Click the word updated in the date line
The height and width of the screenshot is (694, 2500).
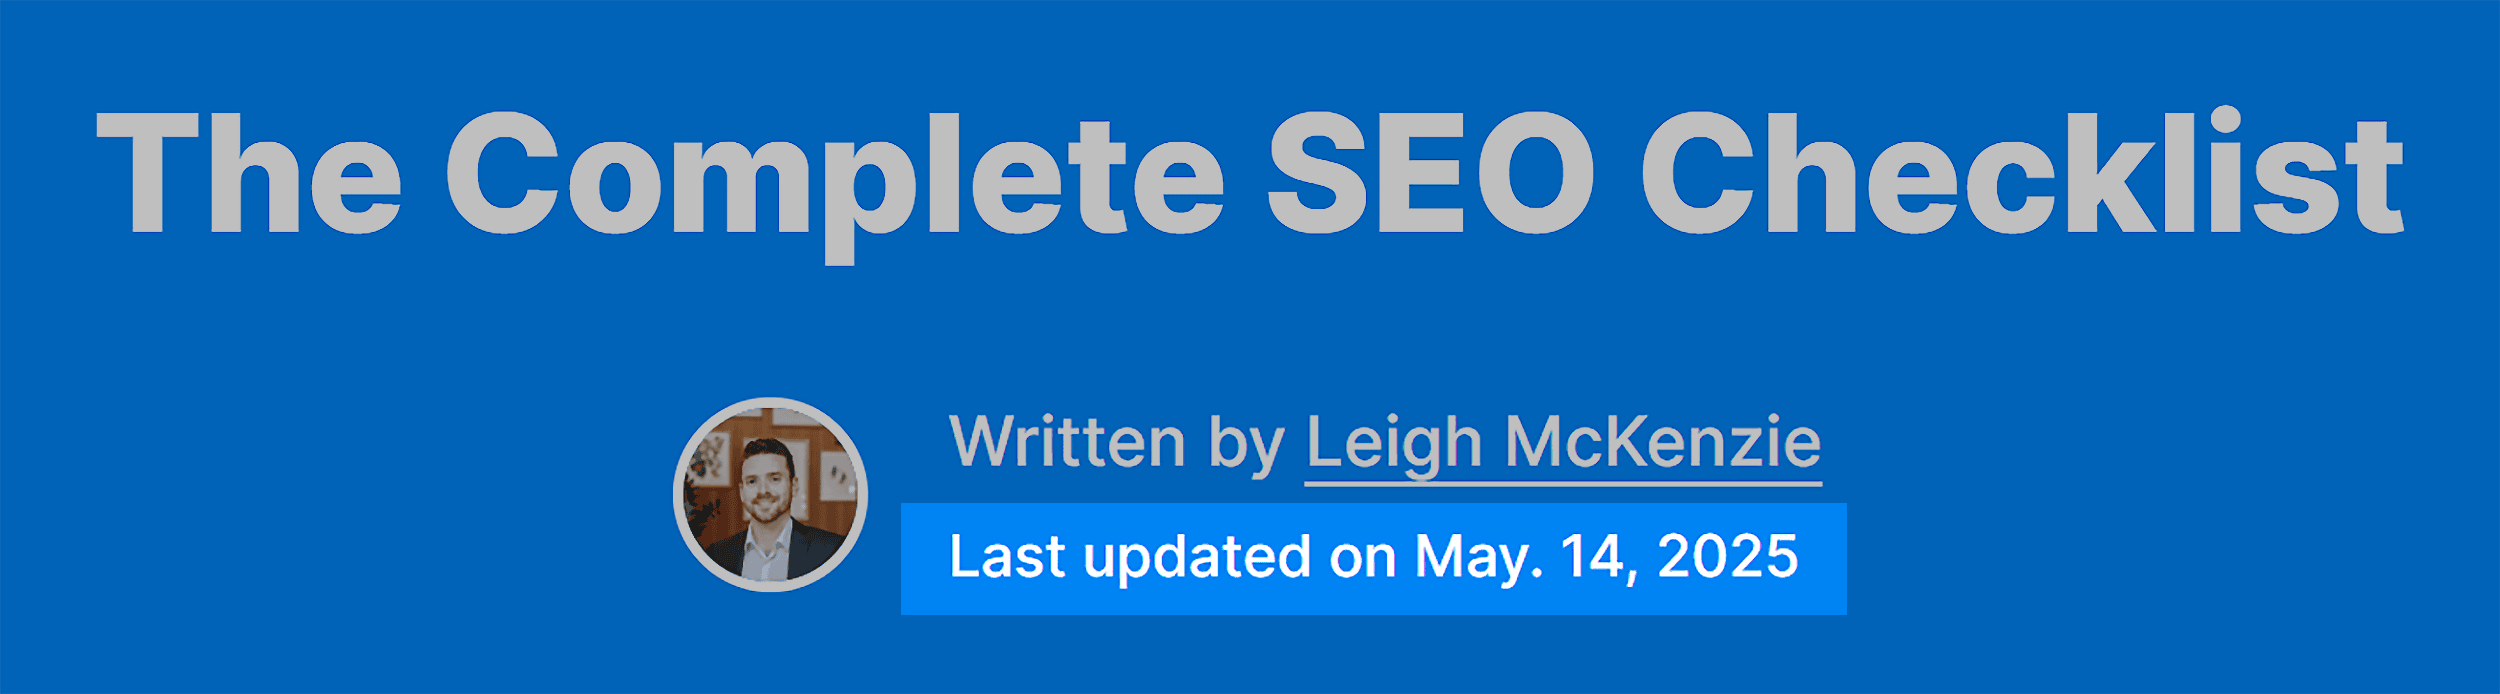tap(1197, 558)
